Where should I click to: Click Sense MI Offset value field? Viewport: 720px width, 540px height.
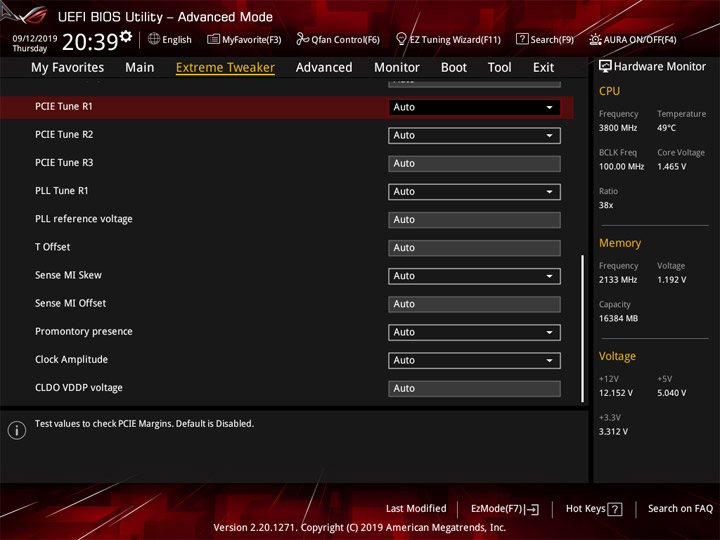pyautogui.click(x=474, y=304)
